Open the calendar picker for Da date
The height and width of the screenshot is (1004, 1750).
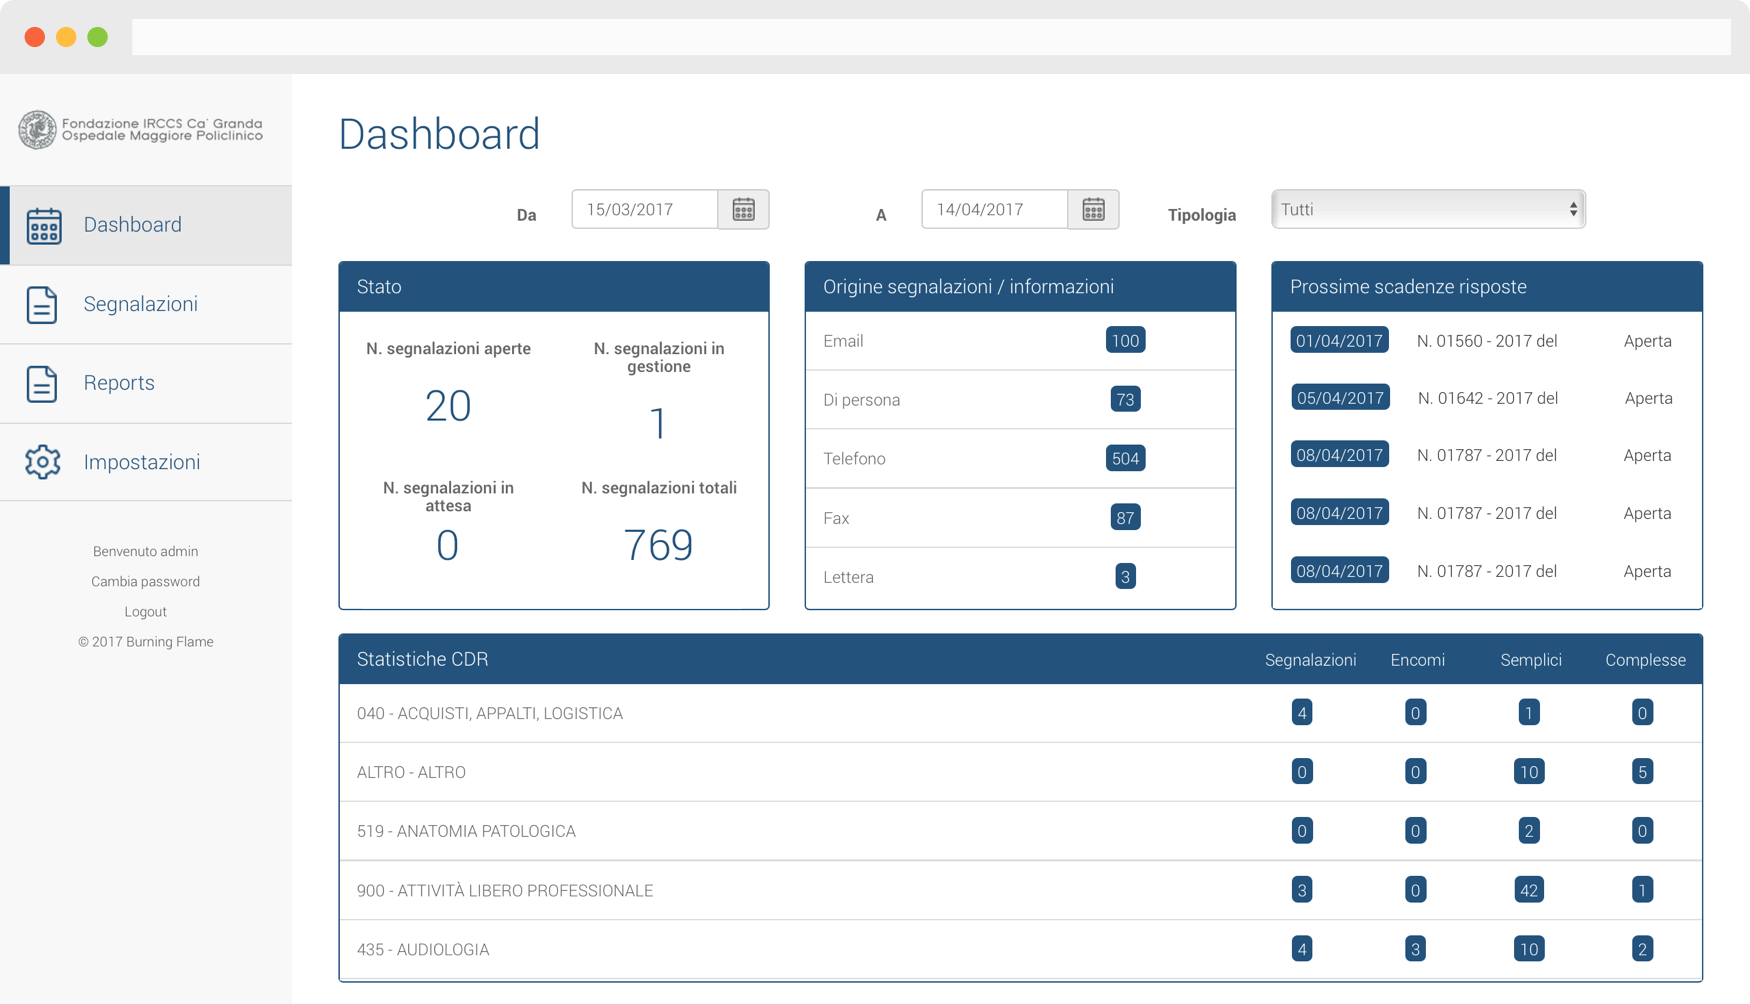pyautogui.click(x=743, y=209)
